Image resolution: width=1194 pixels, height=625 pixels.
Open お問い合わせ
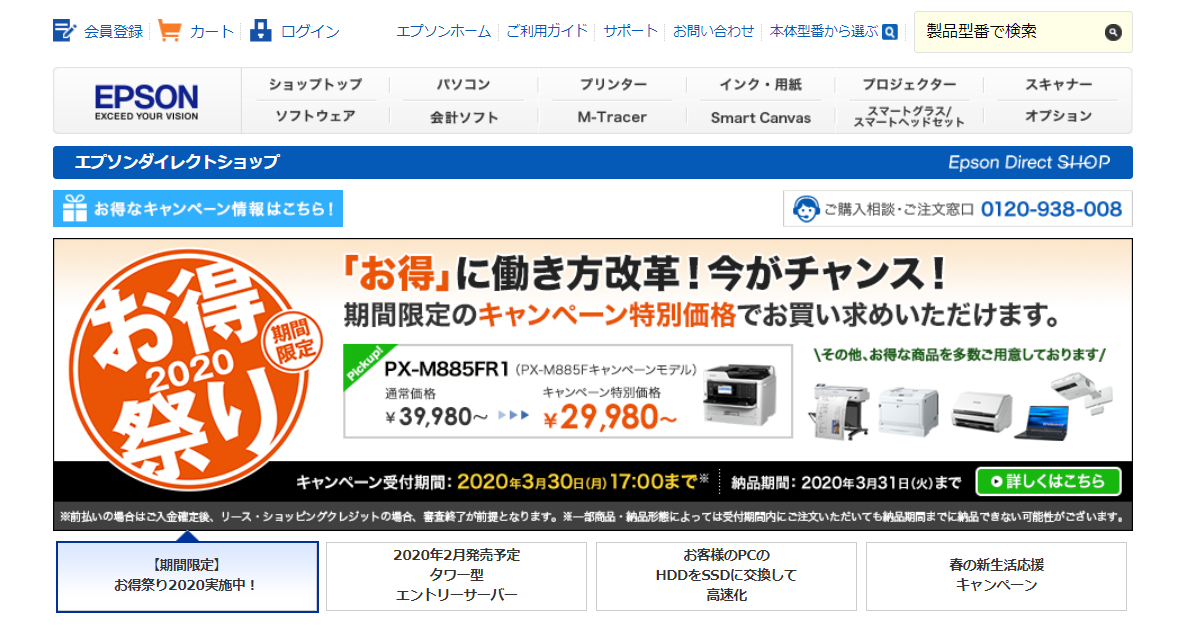coord(714,31)
